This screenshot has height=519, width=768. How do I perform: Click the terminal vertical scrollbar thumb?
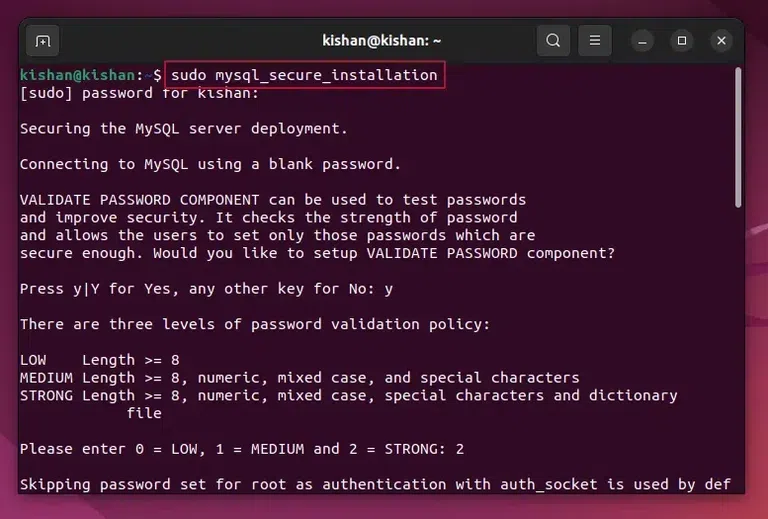(738, 138)
